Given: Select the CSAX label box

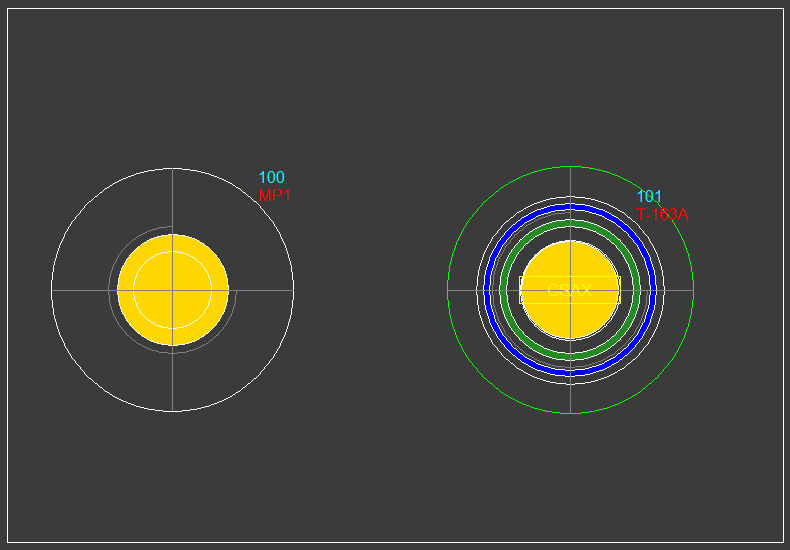Looking at the screenshot, I should coord(570,290).
